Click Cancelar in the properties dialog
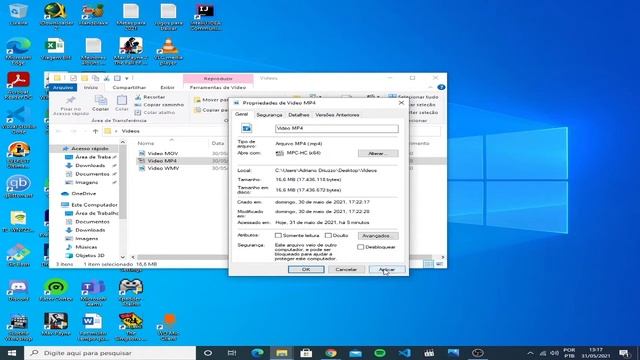Image resolution: width=640 pixels, height=360 pixels. tap(346, 269)
